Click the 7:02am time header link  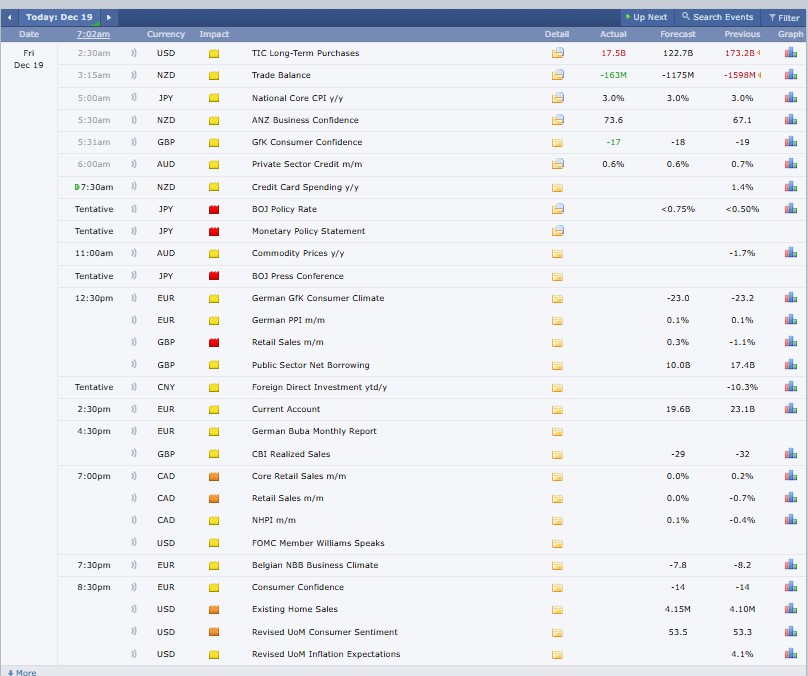pos(93,34)
